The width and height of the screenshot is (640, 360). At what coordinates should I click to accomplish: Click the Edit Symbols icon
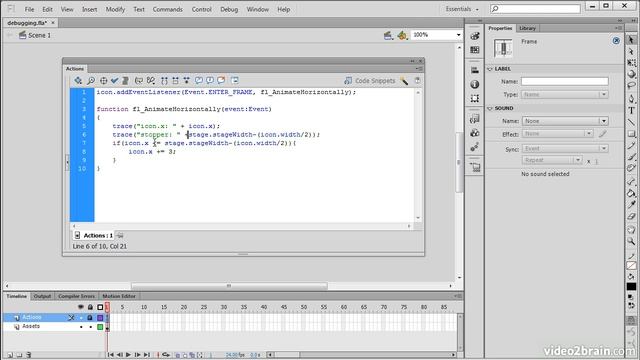(x=402, y=36)
